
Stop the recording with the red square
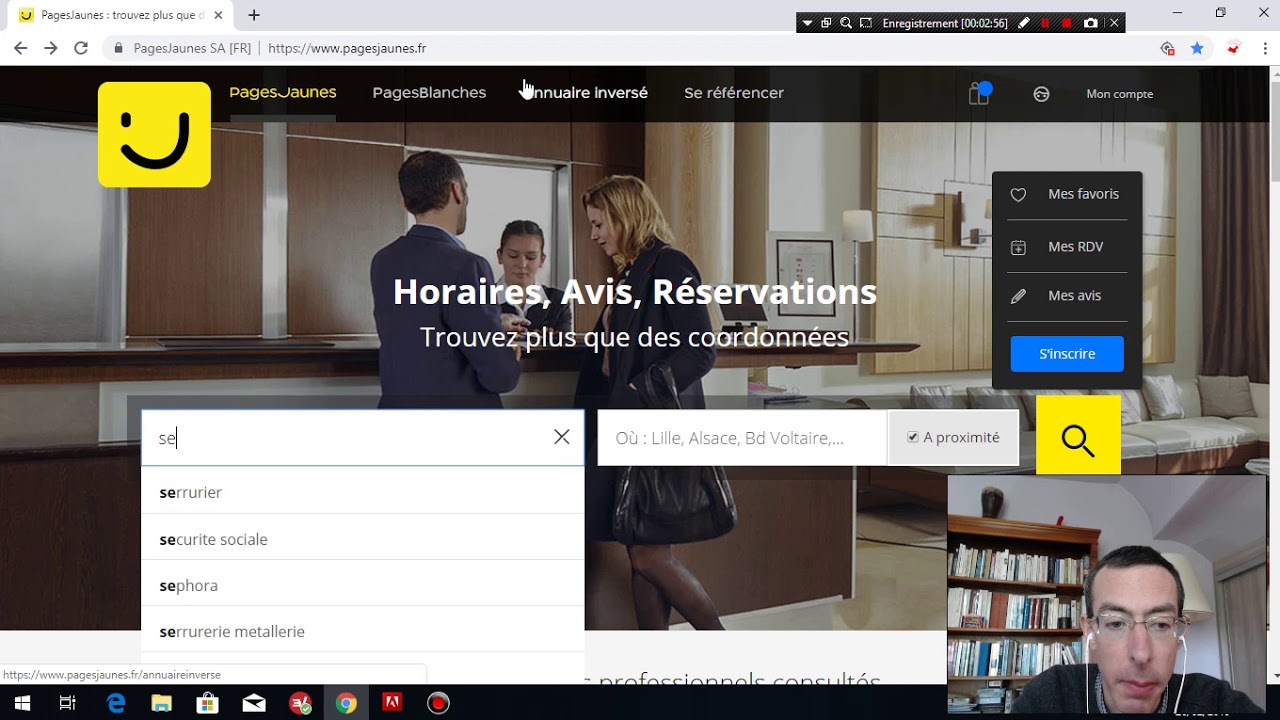pos(1067,23)
